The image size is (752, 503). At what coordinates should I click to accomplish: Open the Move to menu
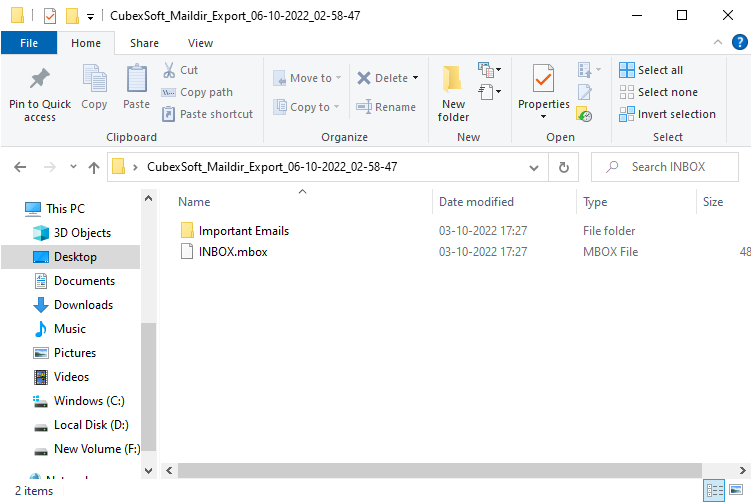click(x=307, y=78)
